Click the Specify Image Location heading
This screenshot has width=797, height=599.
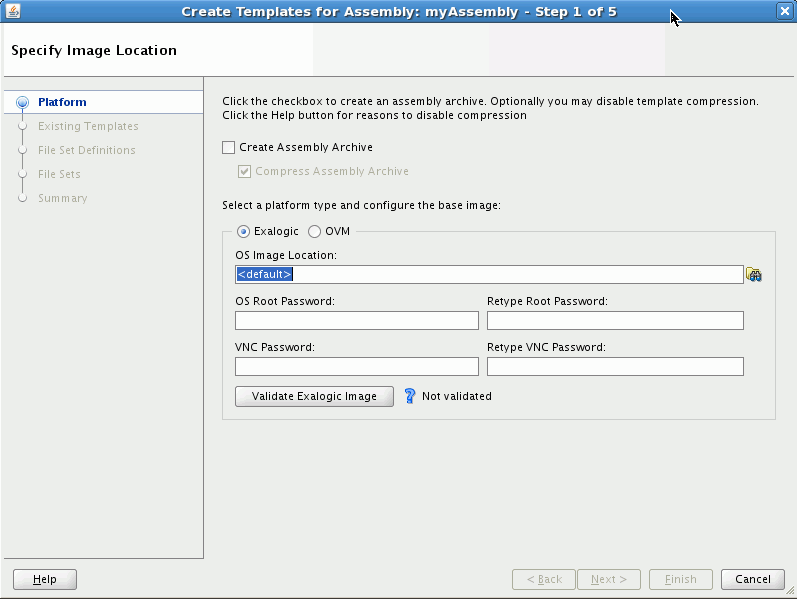pyautogui.click(x=94, y=50)
